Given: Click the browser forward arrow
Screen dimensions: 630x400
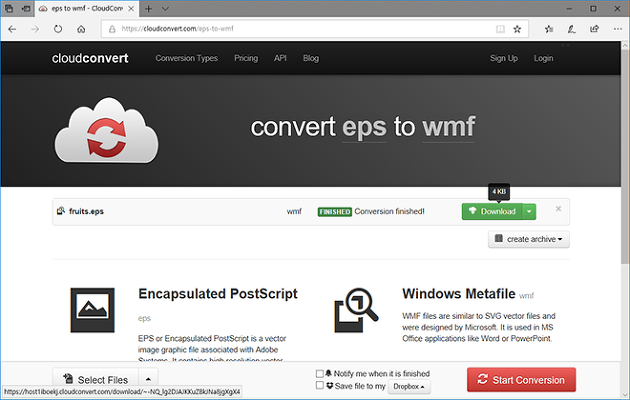Looking at the screenshot, I should [35, 29].
